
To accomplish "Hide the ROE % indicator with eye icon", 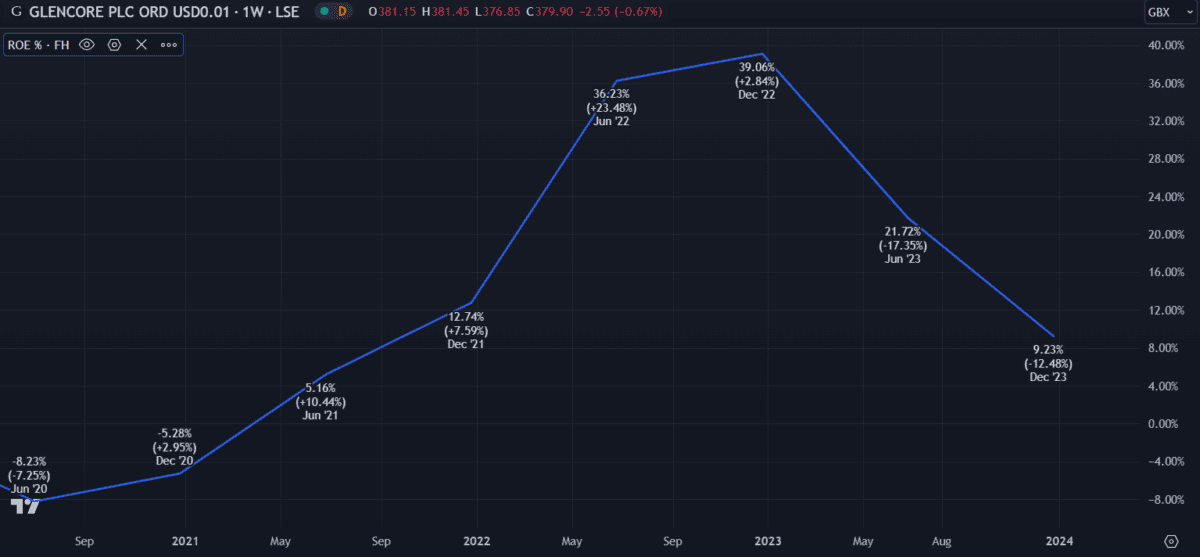I will point(87,45).
